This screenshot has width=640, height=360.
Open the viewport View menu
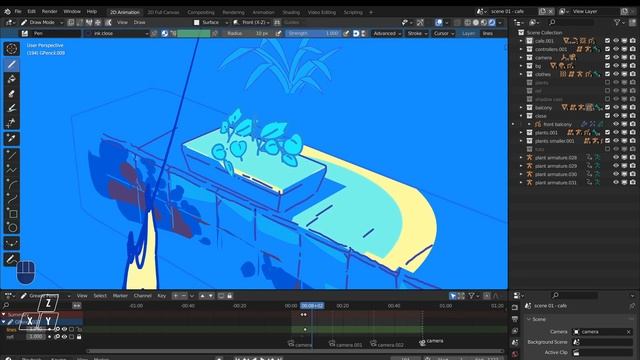point(122,22)
